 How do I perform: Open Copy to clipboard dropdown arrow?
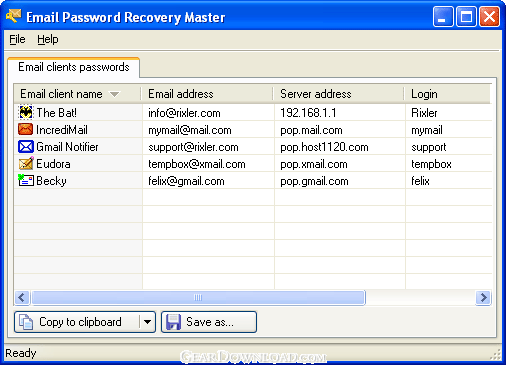pyautogui.click(x=147, y=322)
